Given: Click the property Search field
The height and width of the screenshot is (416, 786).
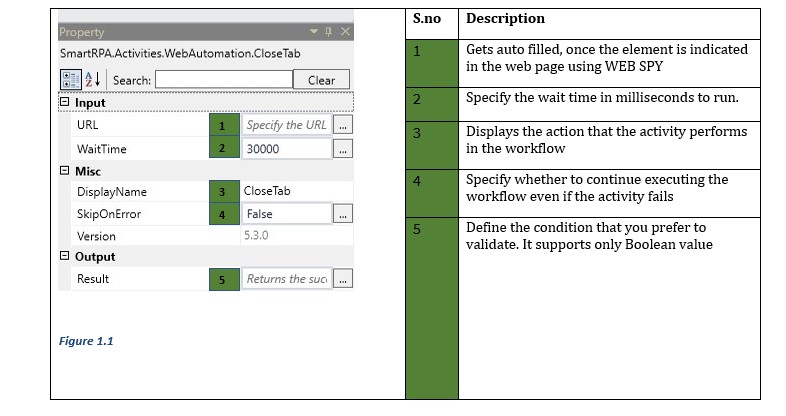Looking at the screenshot, I should 224,80.
